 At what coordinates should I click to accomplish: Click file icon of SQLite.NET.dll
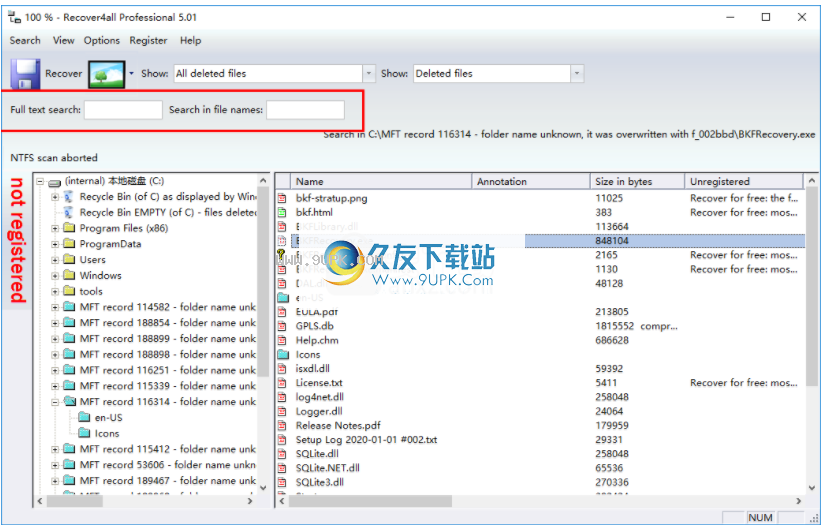(x=282, y=468)
